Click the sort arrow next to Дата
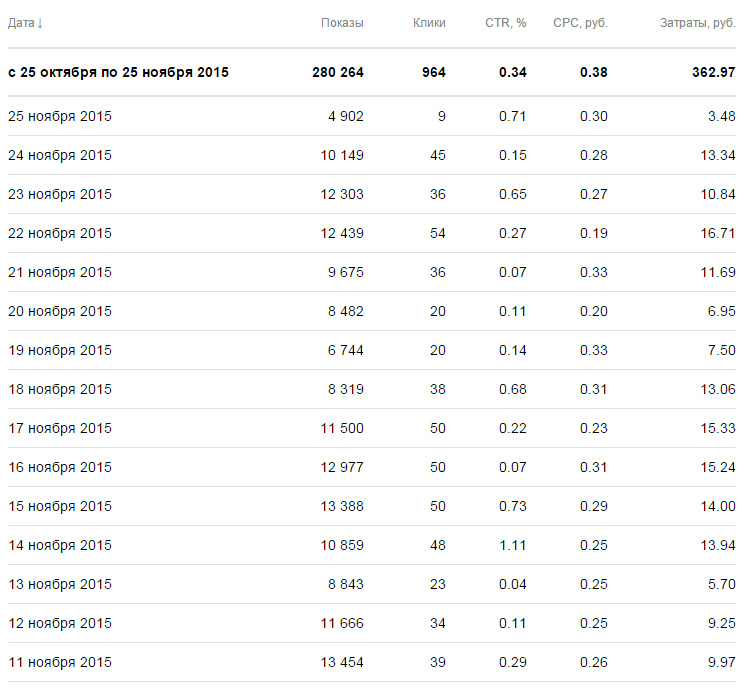 pos(40,23)
